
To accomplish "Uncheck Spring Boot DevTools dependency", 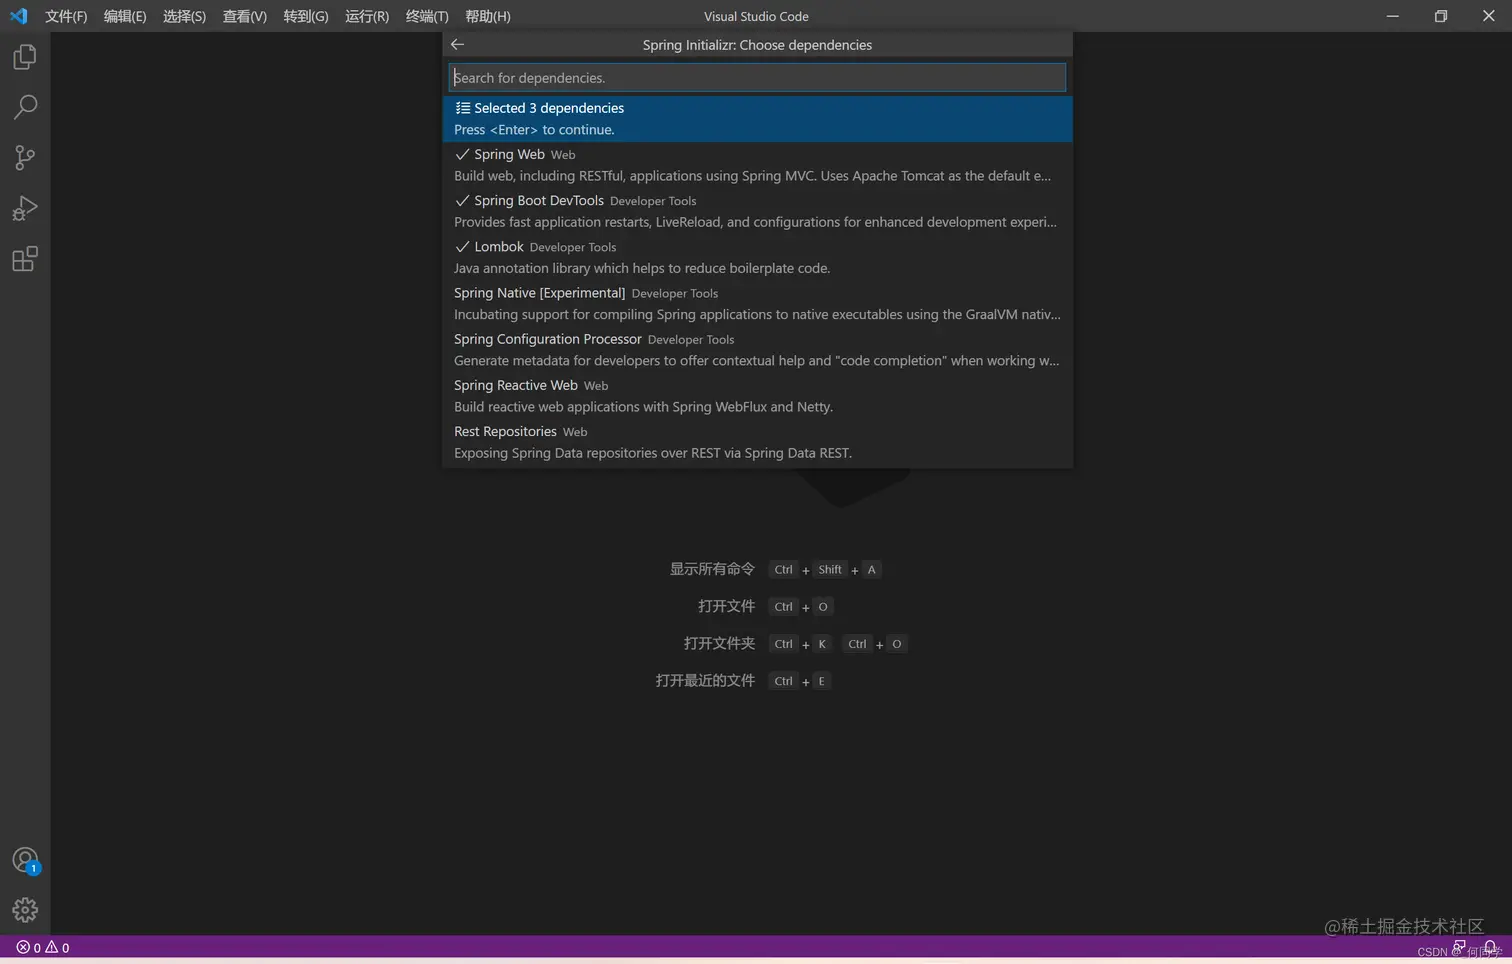I will [x=757, y=211].
